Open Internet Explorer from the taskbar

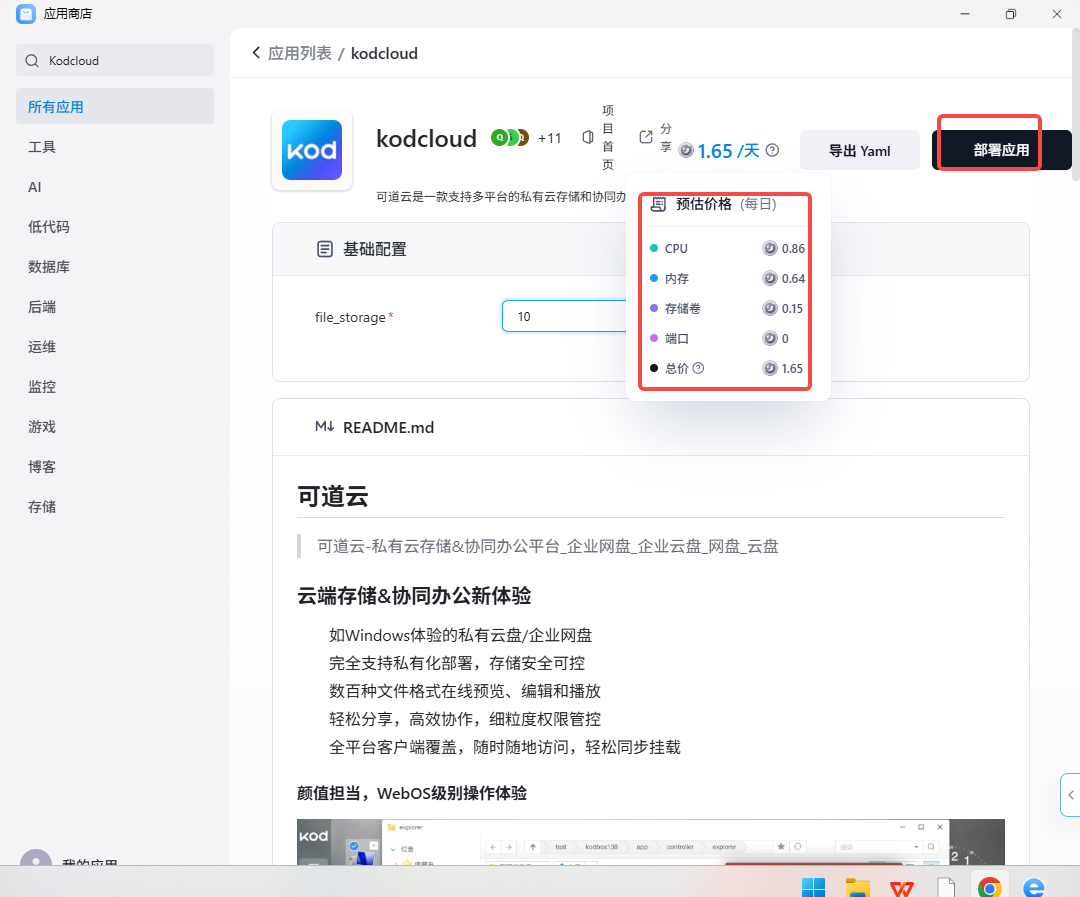point(1034,887)
